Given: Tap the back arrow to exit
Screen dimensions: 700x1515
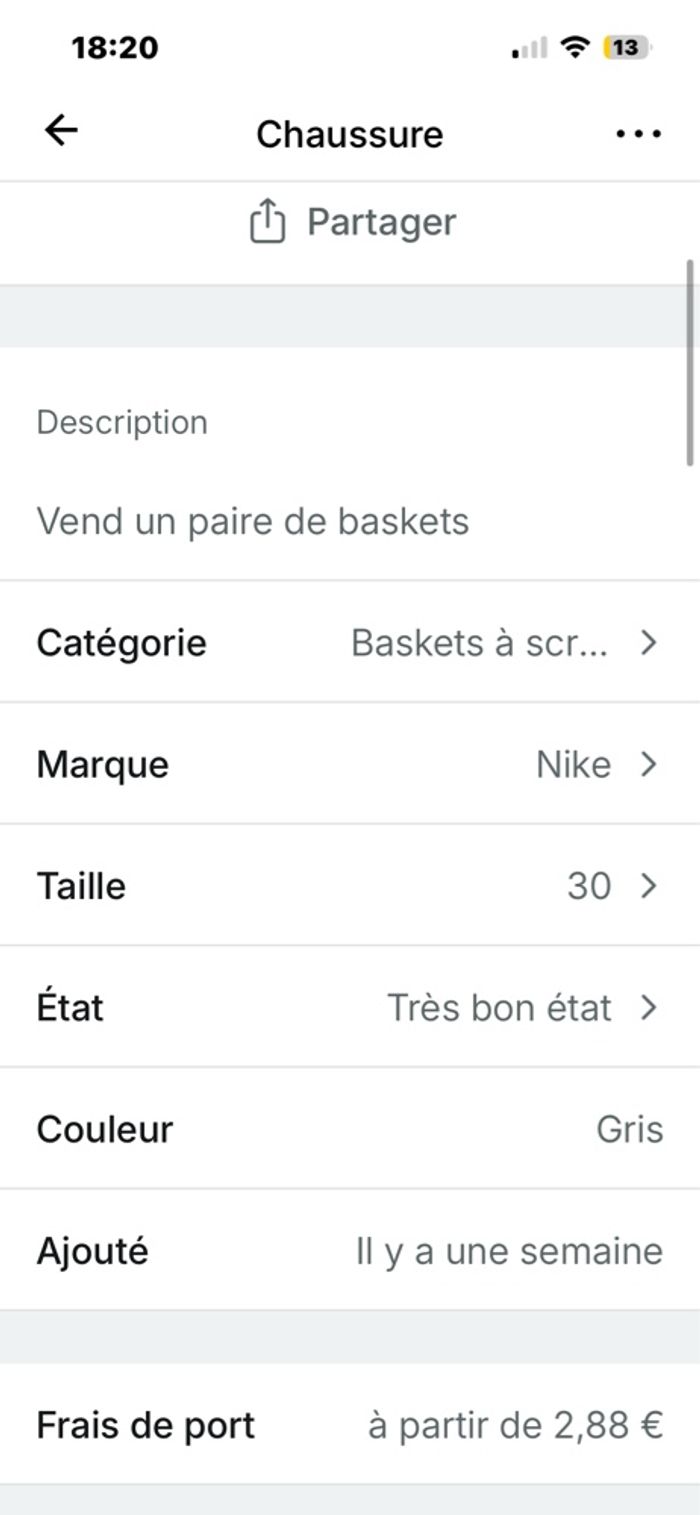Looking at the screenshot, I should click(60, 129).
